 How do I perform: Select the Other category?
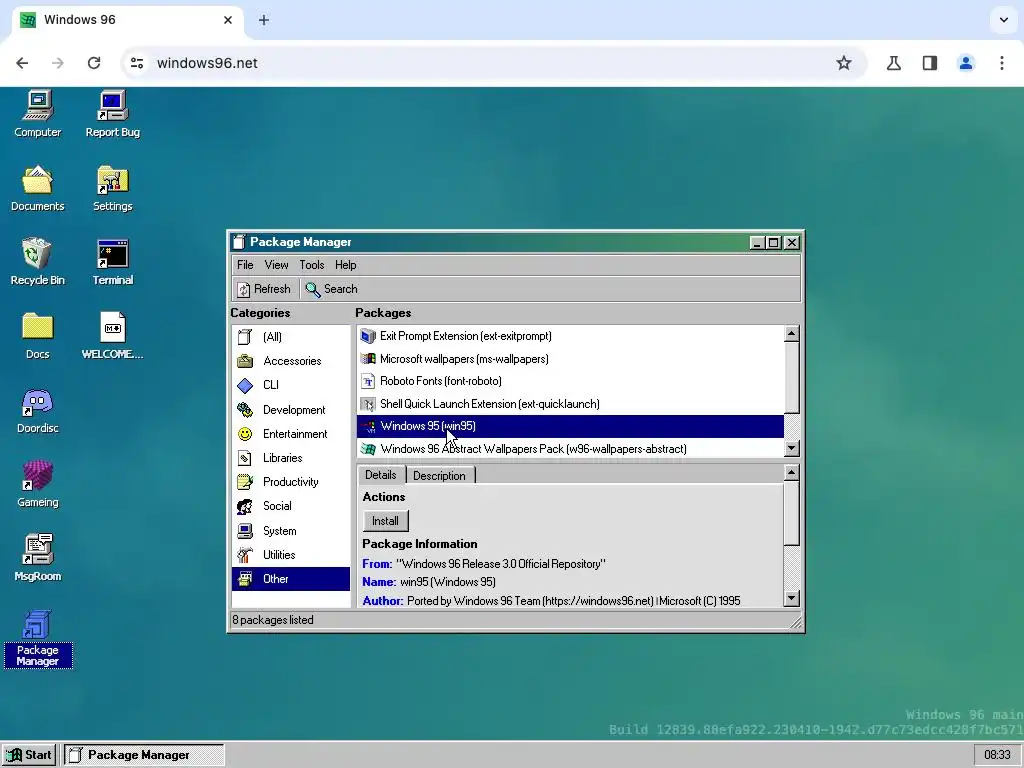tap(291, 579)
